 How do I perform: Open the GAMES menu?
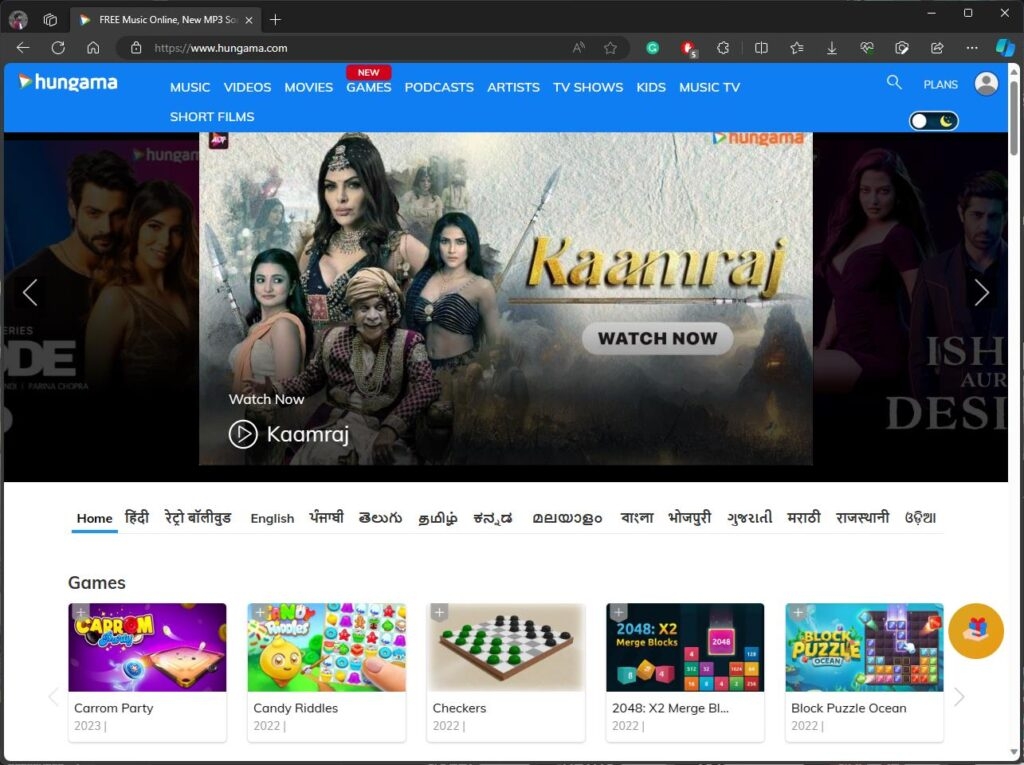(368, 88)
